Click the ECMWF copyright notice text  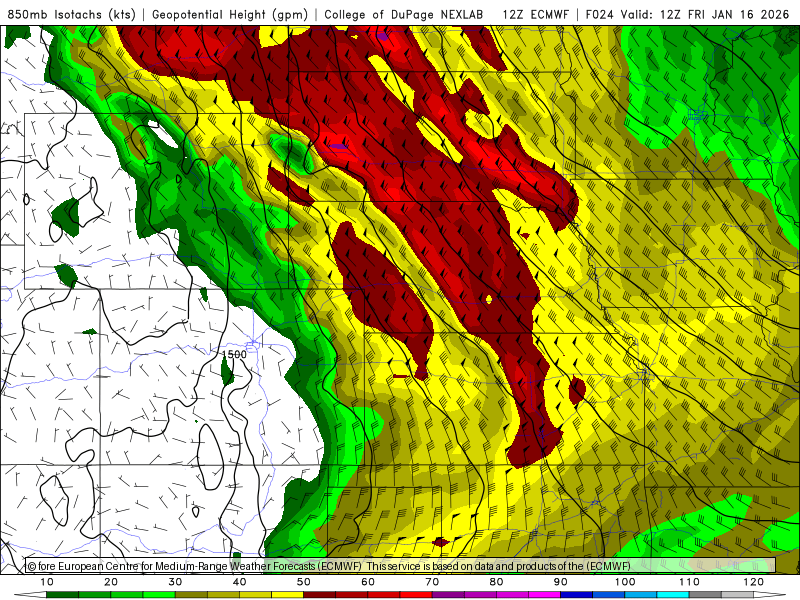[x=329, y=566]
